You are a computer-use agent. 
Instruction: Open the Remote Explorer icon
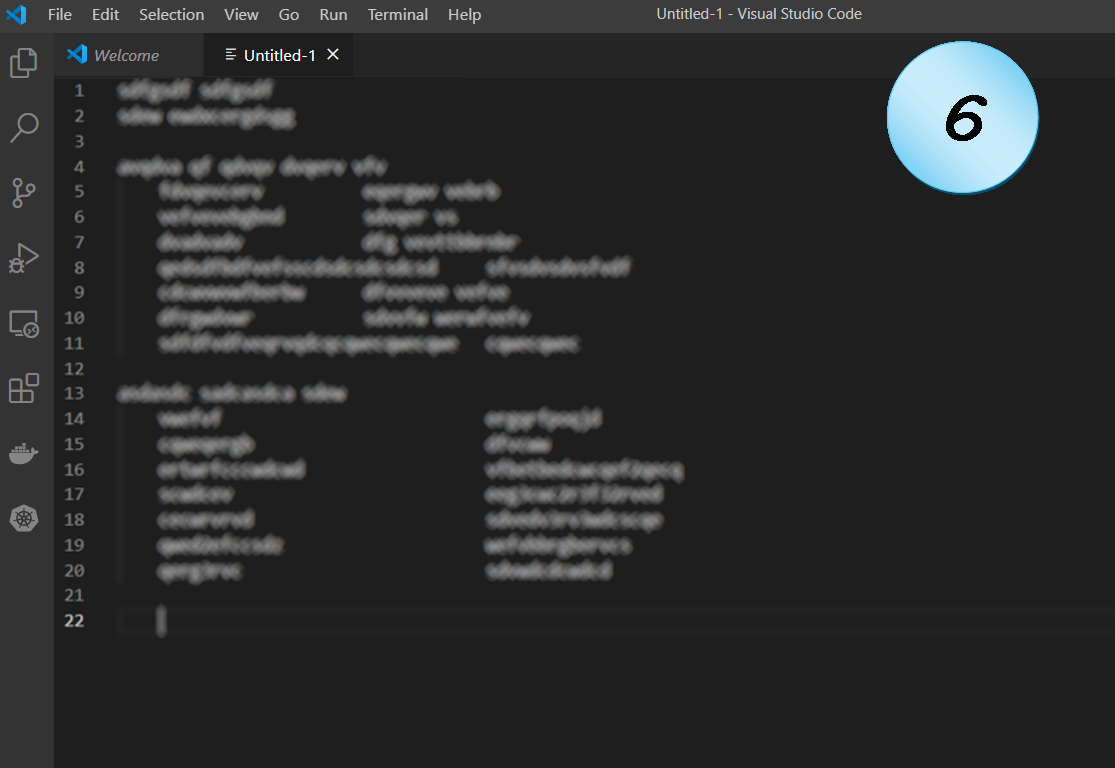pyautogui.click(x=24, y=324)
